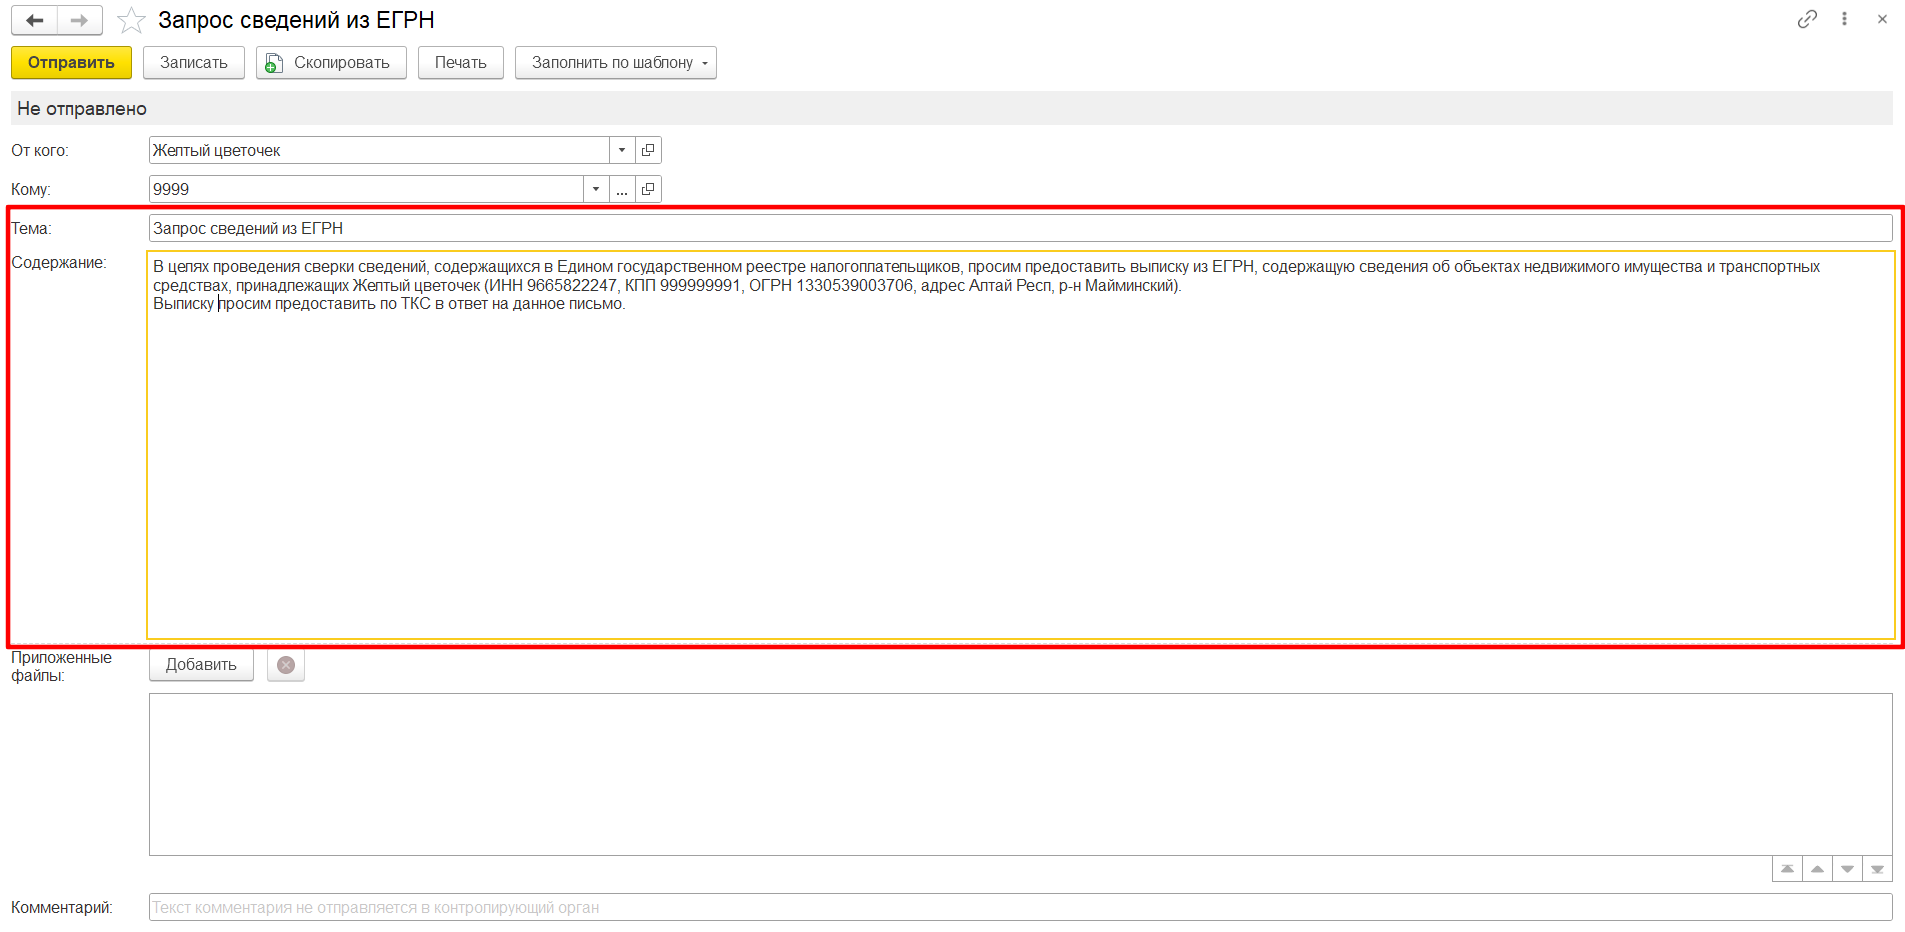Screen dimensions: 1905x932
Task: Move attachment to bottom of list
Action: 1877,869
